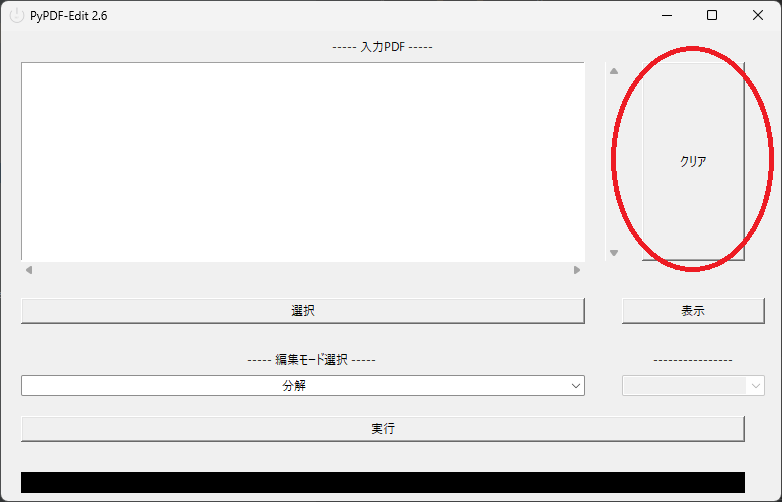Click the 選択 button to choose PDFs
The image size is (782, 502).
click(303, 311)
